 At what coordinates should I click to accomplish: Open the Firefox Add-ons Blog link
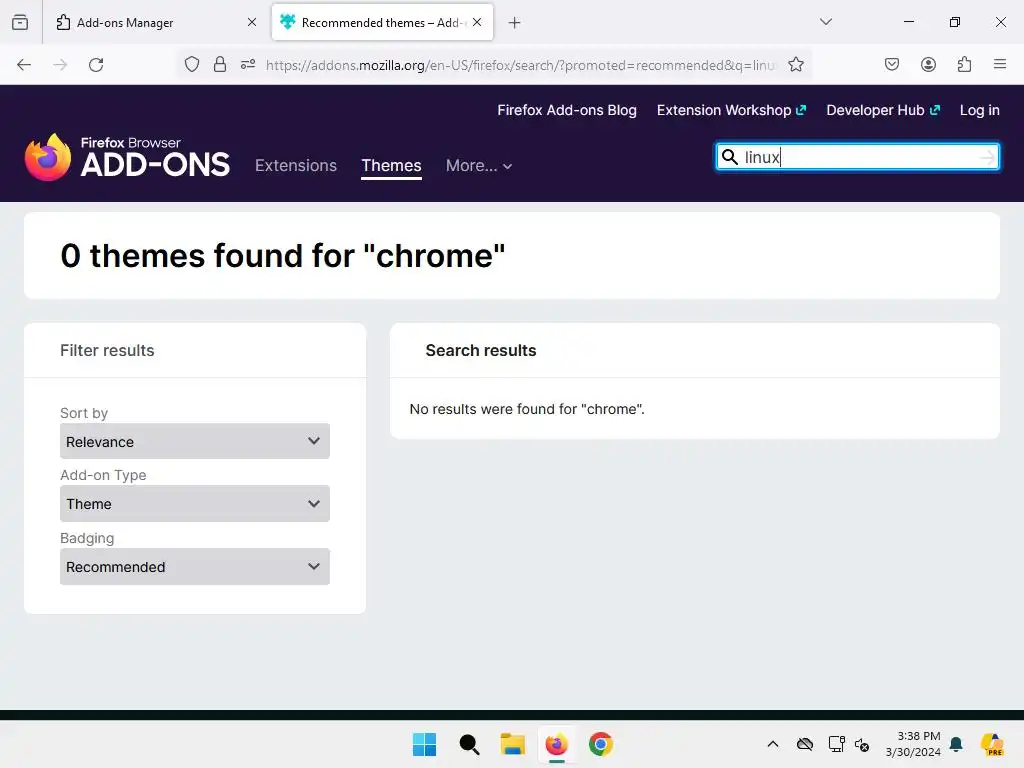(x=567, y=110)
